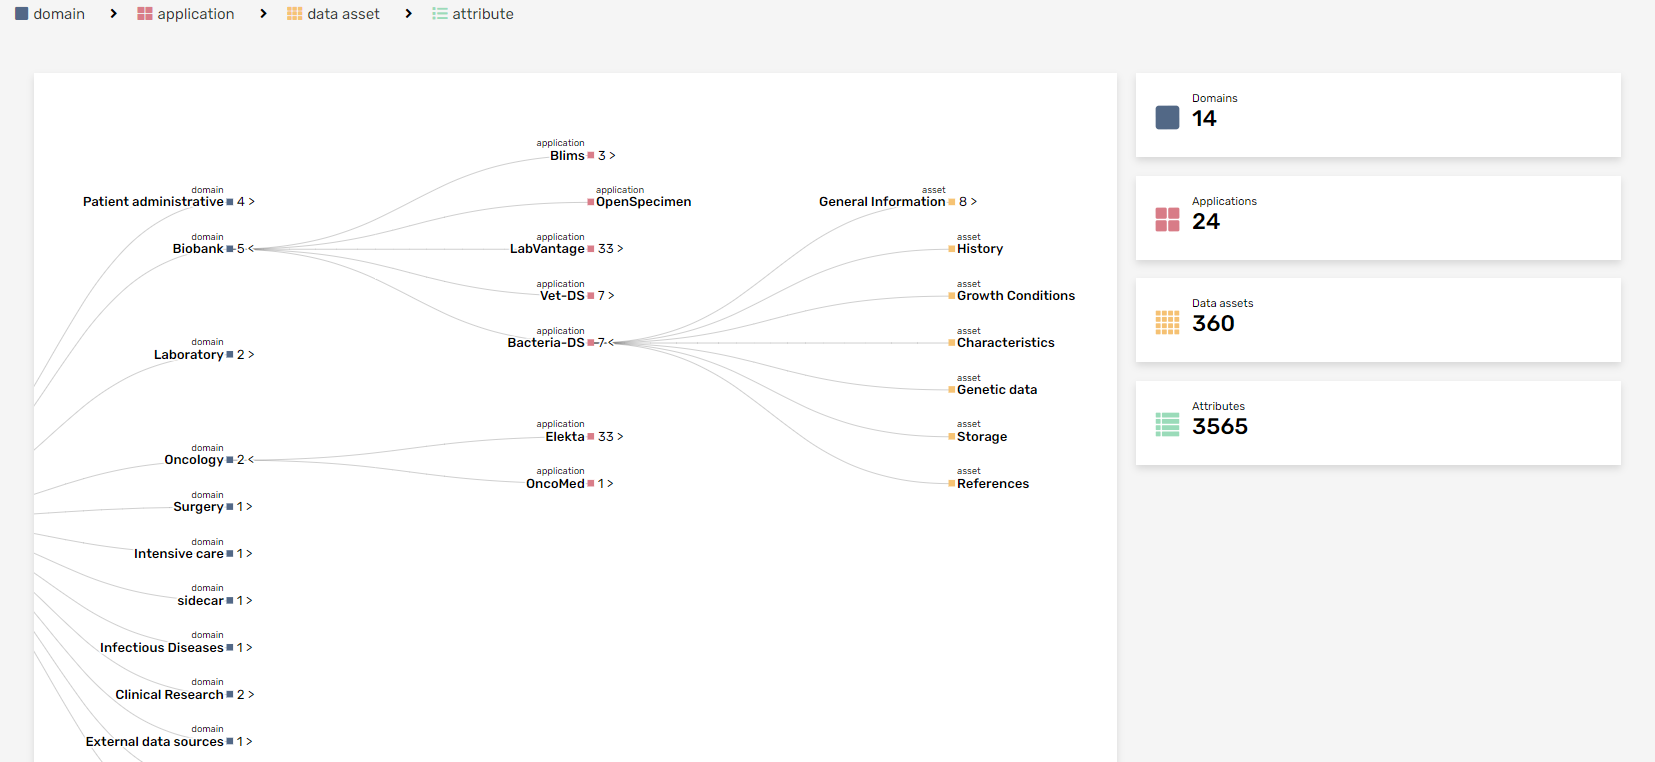This screenshot has width=1655, height=762.
Task: Collapse the Oncology domain with its arrow
Action: point(251,460)
